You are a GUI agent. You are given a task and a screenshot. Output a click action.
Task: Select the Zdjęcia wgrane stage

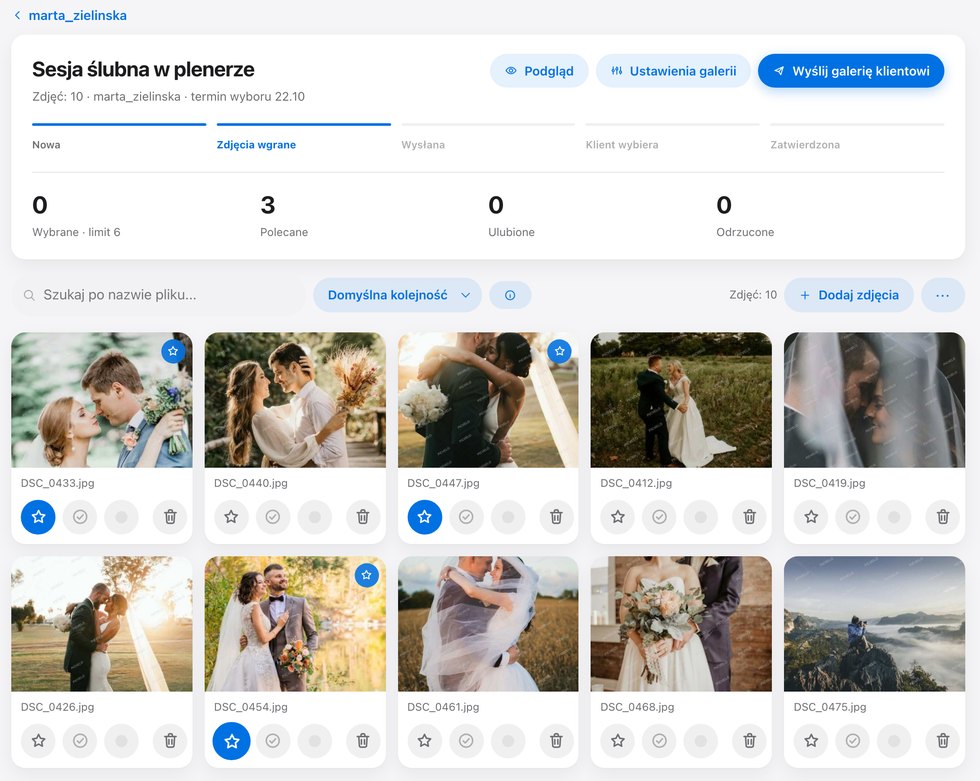click(304, 137)
